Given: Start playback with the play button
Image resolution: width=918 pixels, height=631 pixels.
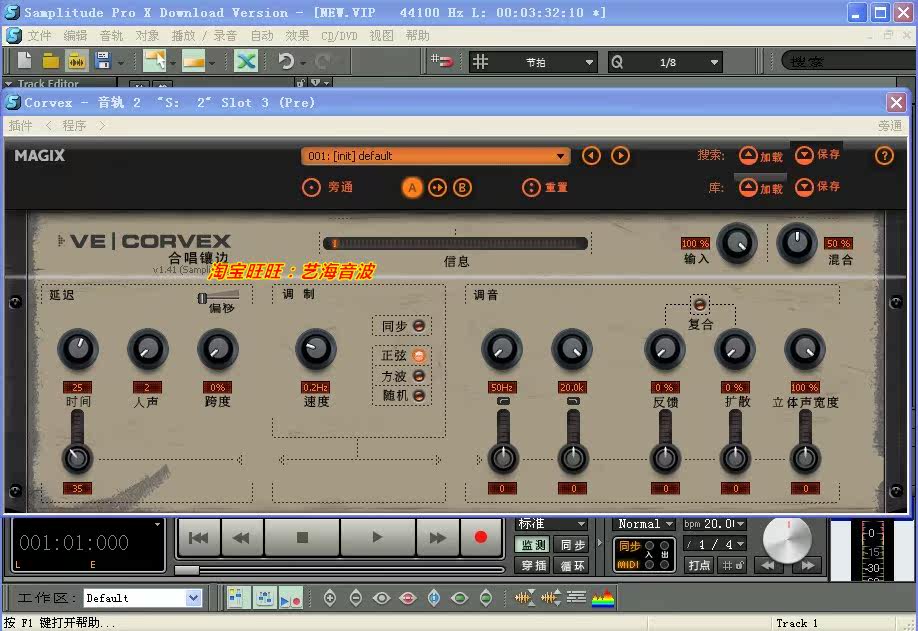Looking at the screenshot, I should pyautogui.click(x=378, y=537).
